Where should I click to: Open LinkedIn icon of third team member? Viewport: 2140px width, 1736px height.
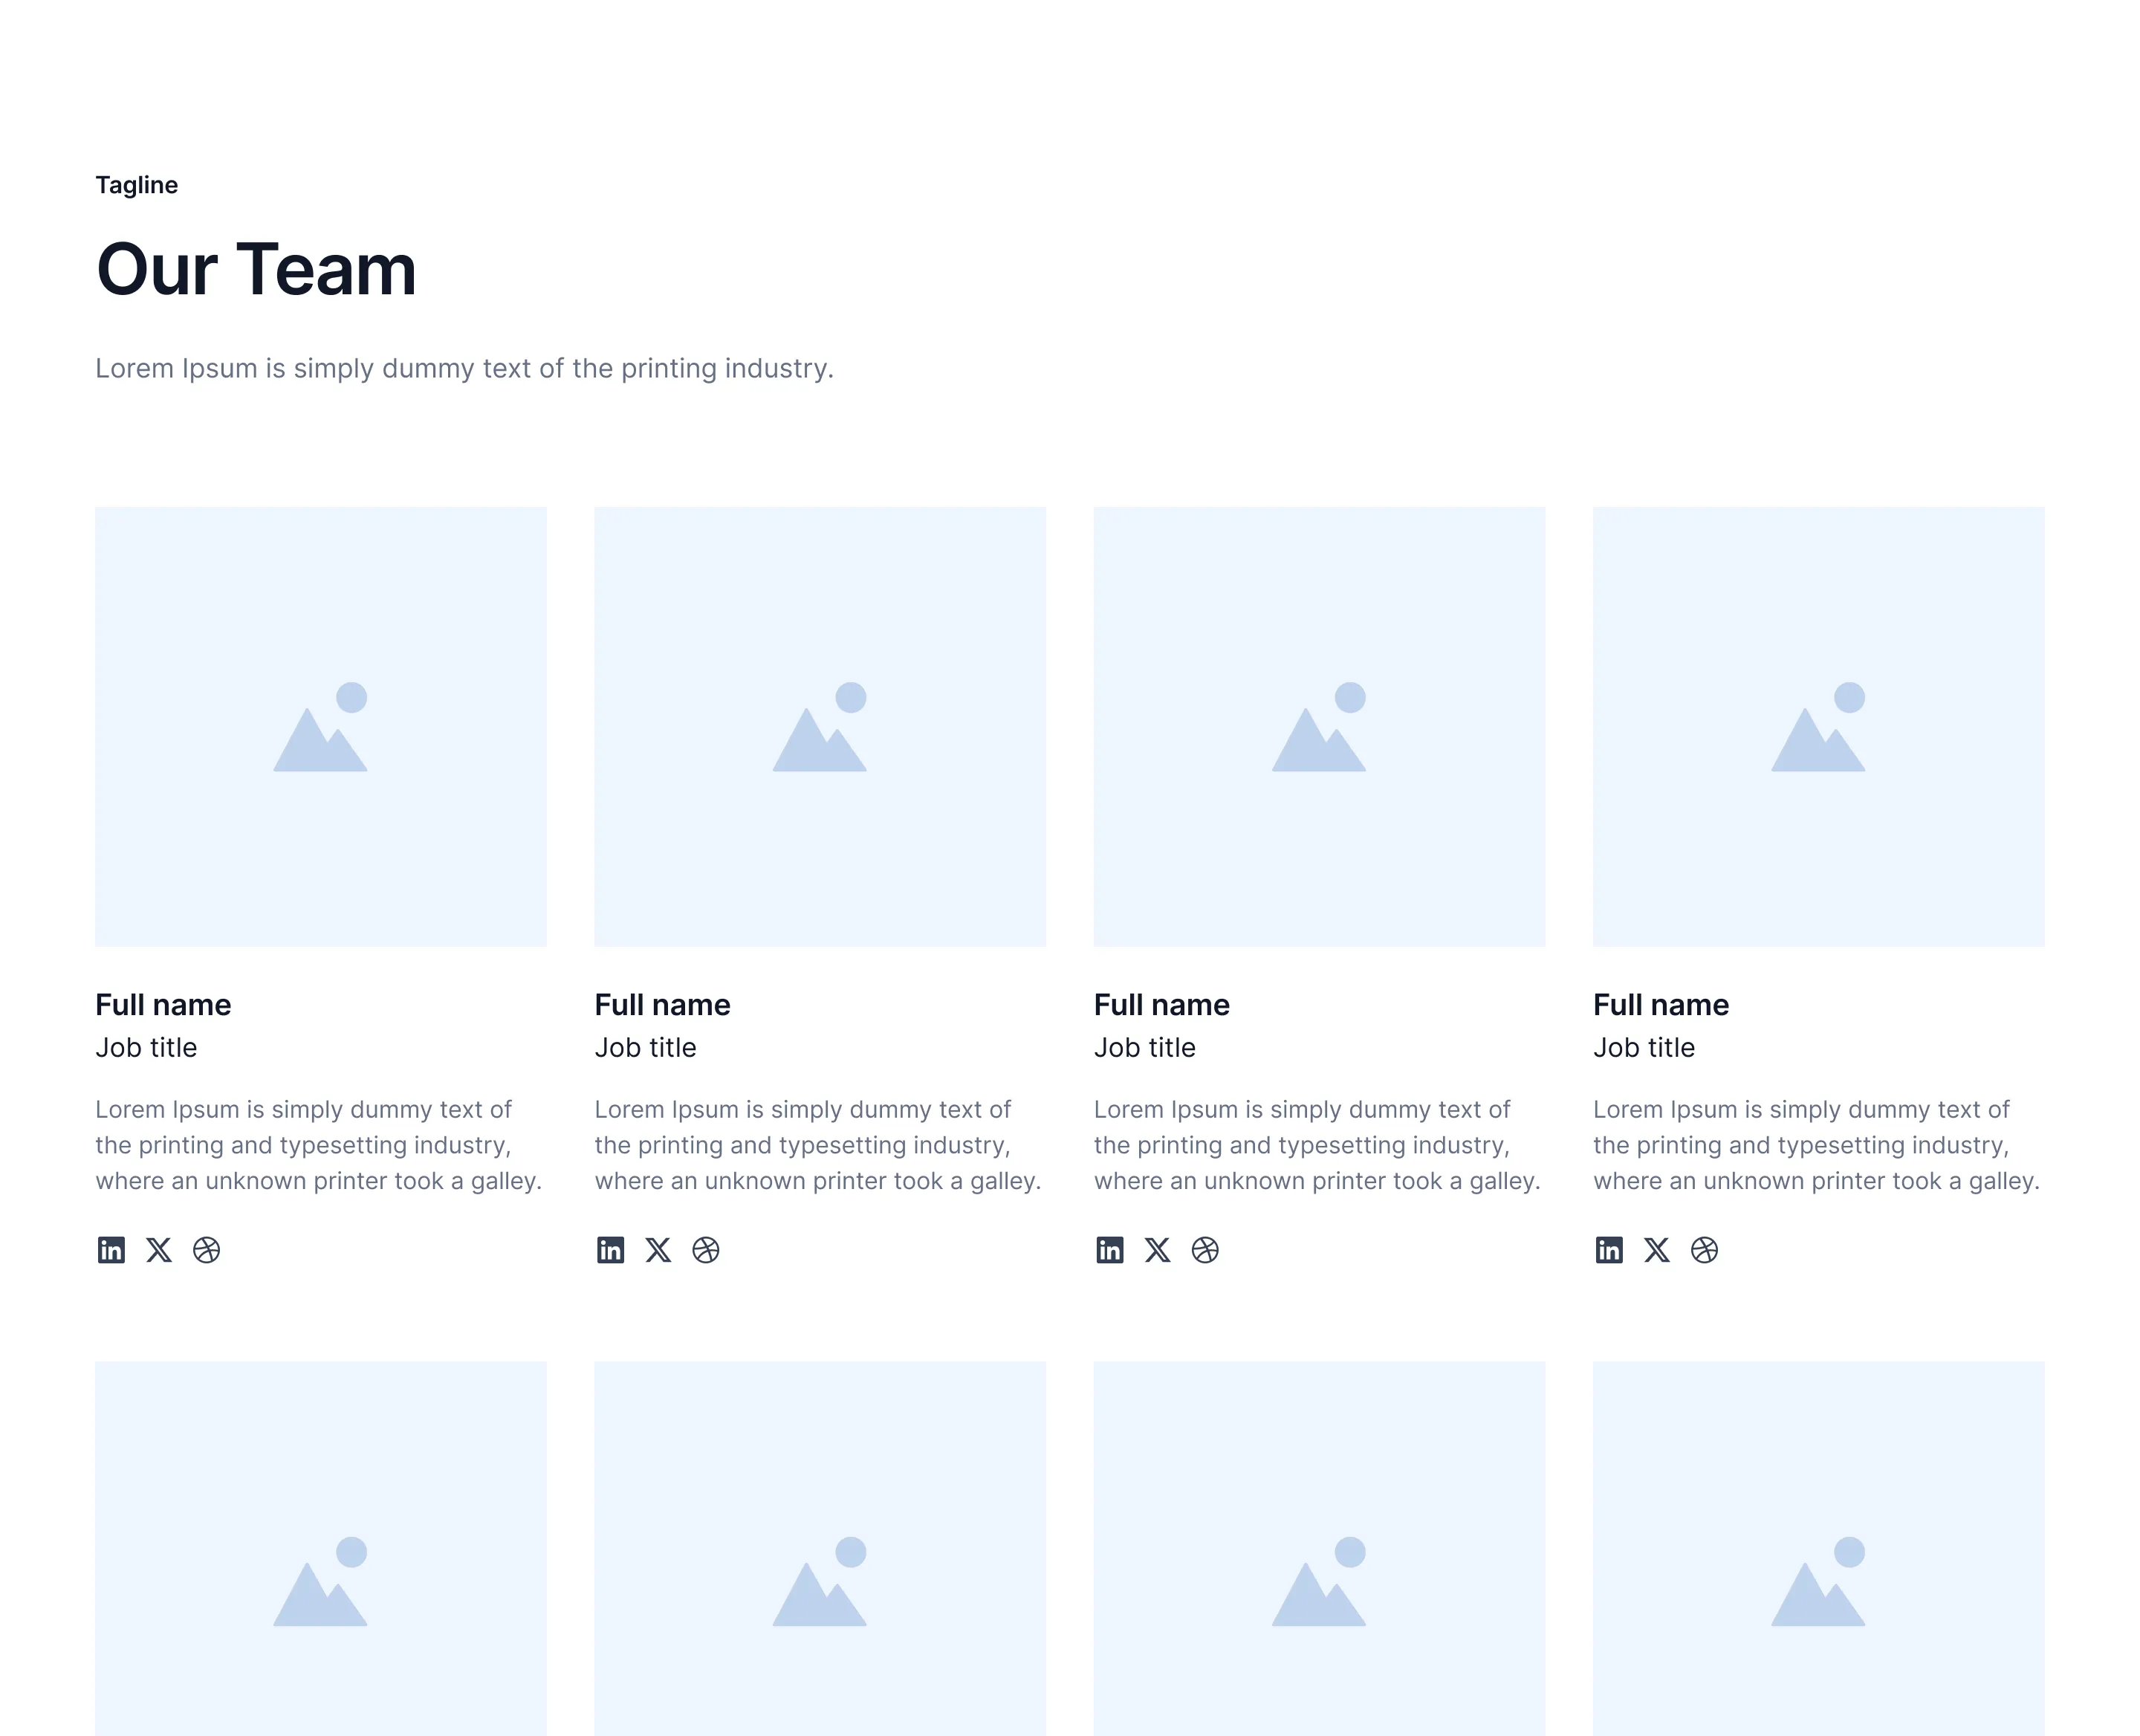coord(1109,1250)
